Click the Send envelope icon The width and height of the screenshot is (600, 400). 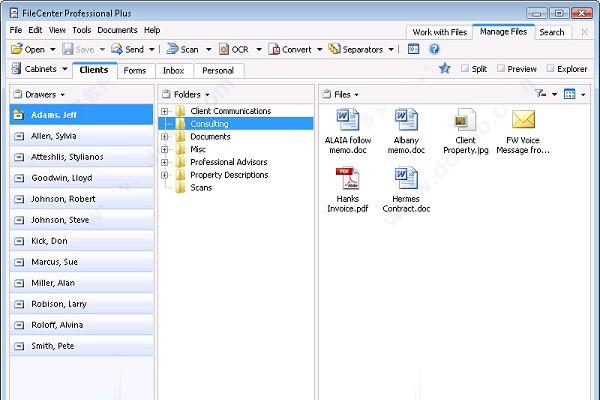click(x=117, y=49)
